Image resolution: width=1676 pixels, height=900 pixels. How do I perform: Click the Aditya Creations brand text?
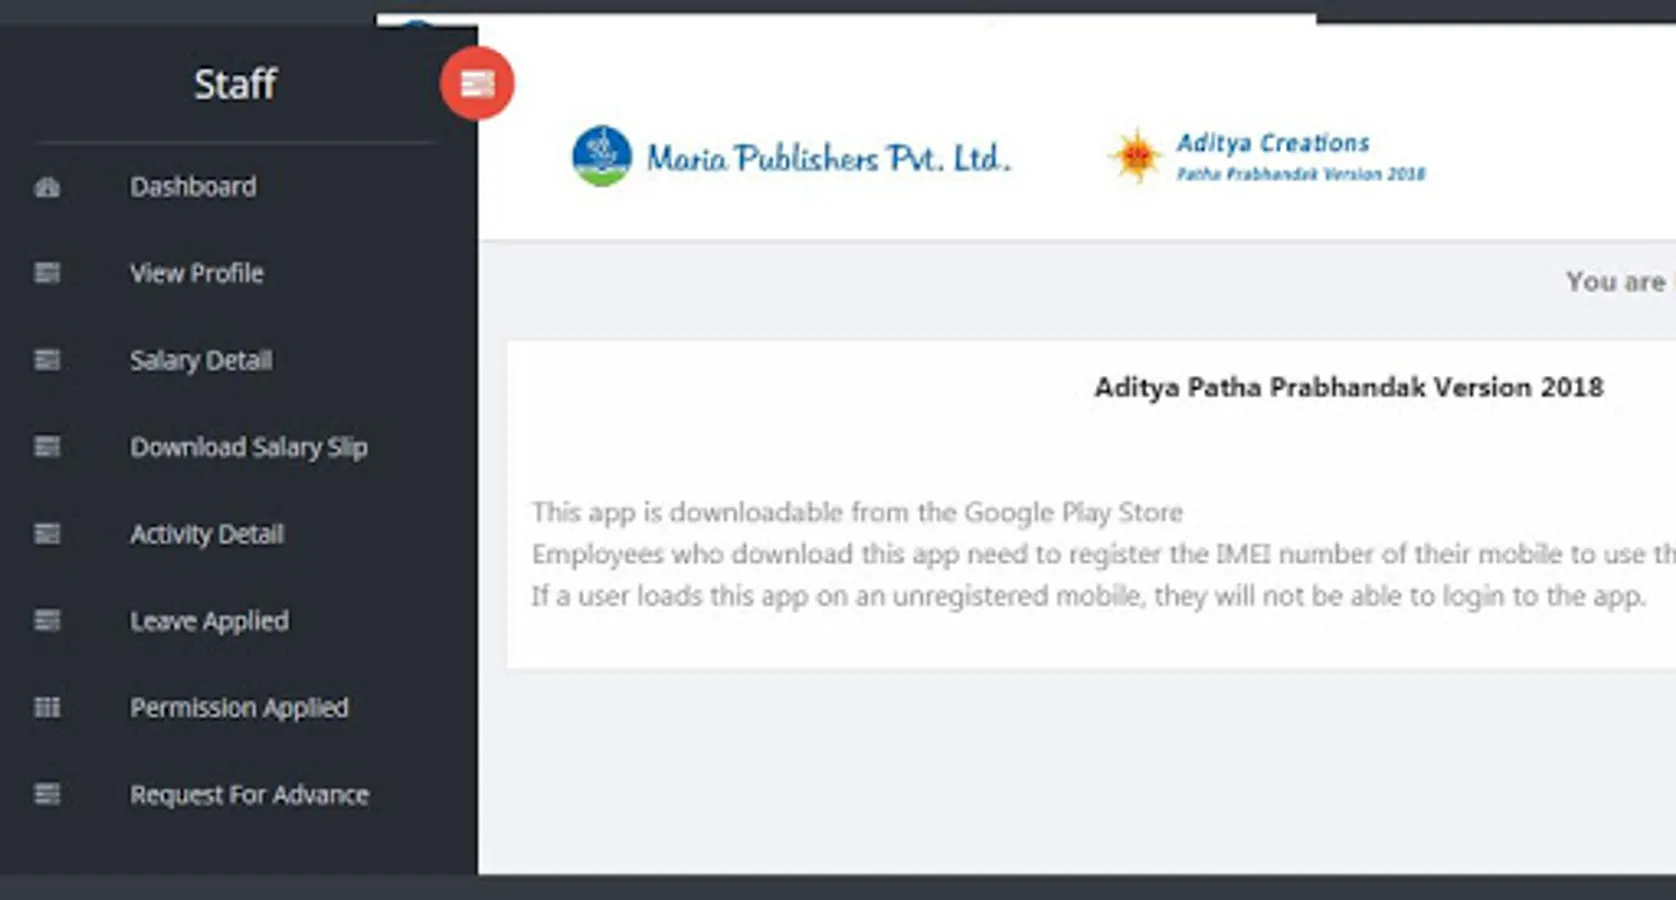click(x=1273, y=143)
